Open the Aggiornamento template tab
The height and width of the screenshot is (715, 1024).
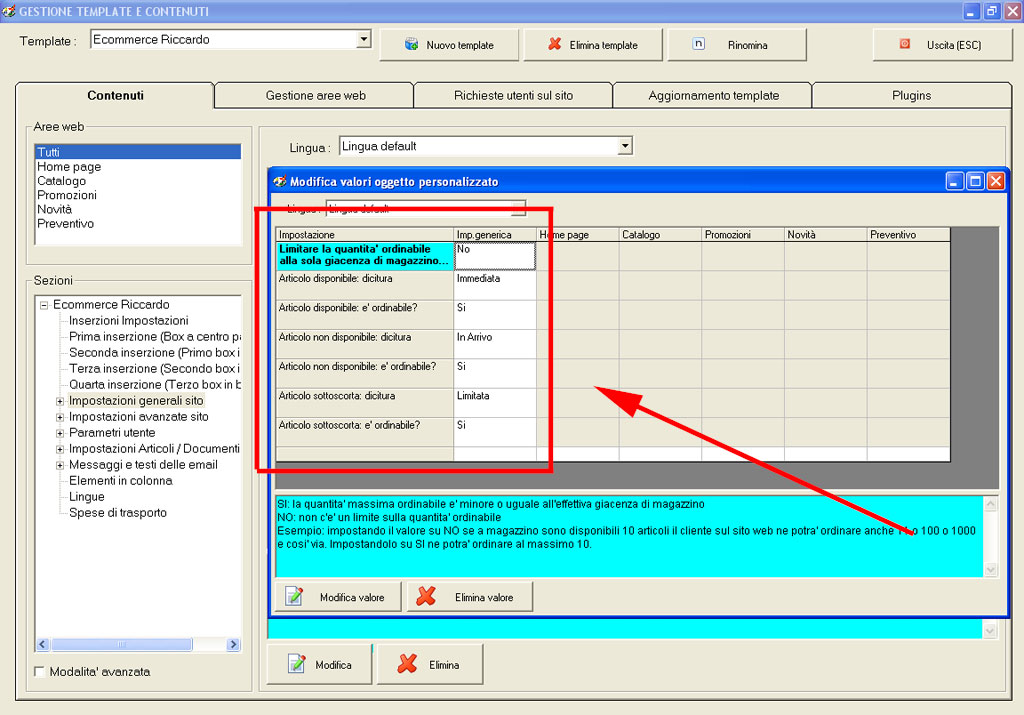(x=713, y=95)
